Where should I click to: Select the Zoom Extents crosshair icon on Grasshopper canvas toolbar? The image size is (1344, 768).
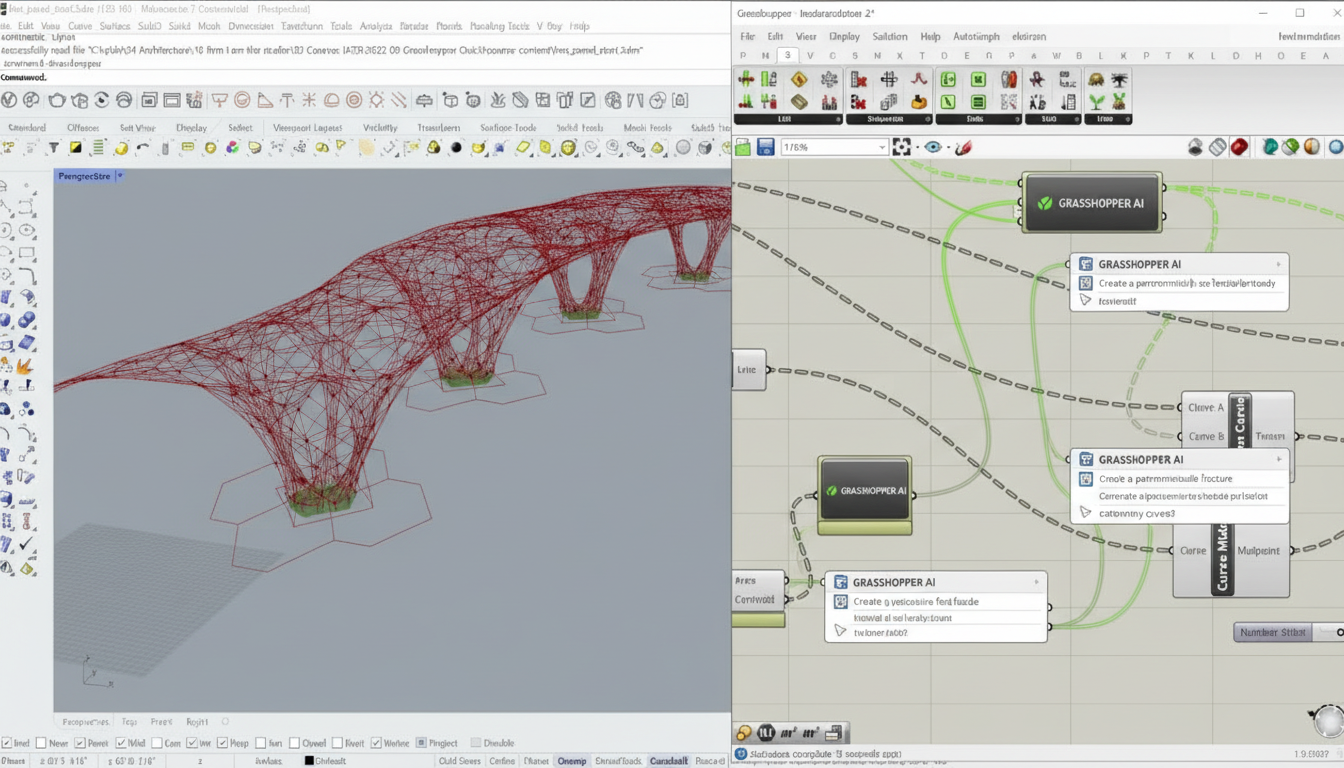[x=902, y=147]
